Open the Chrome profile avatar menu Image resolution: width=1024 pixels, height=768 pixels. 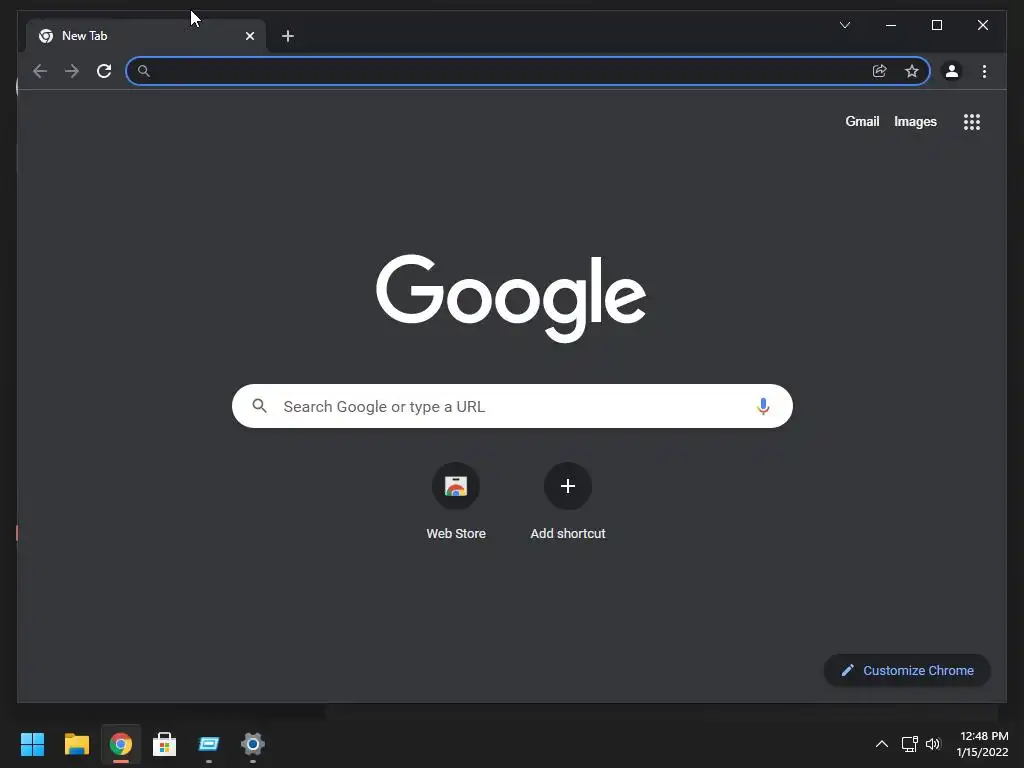pyautogui.click(x=952, y=71)
